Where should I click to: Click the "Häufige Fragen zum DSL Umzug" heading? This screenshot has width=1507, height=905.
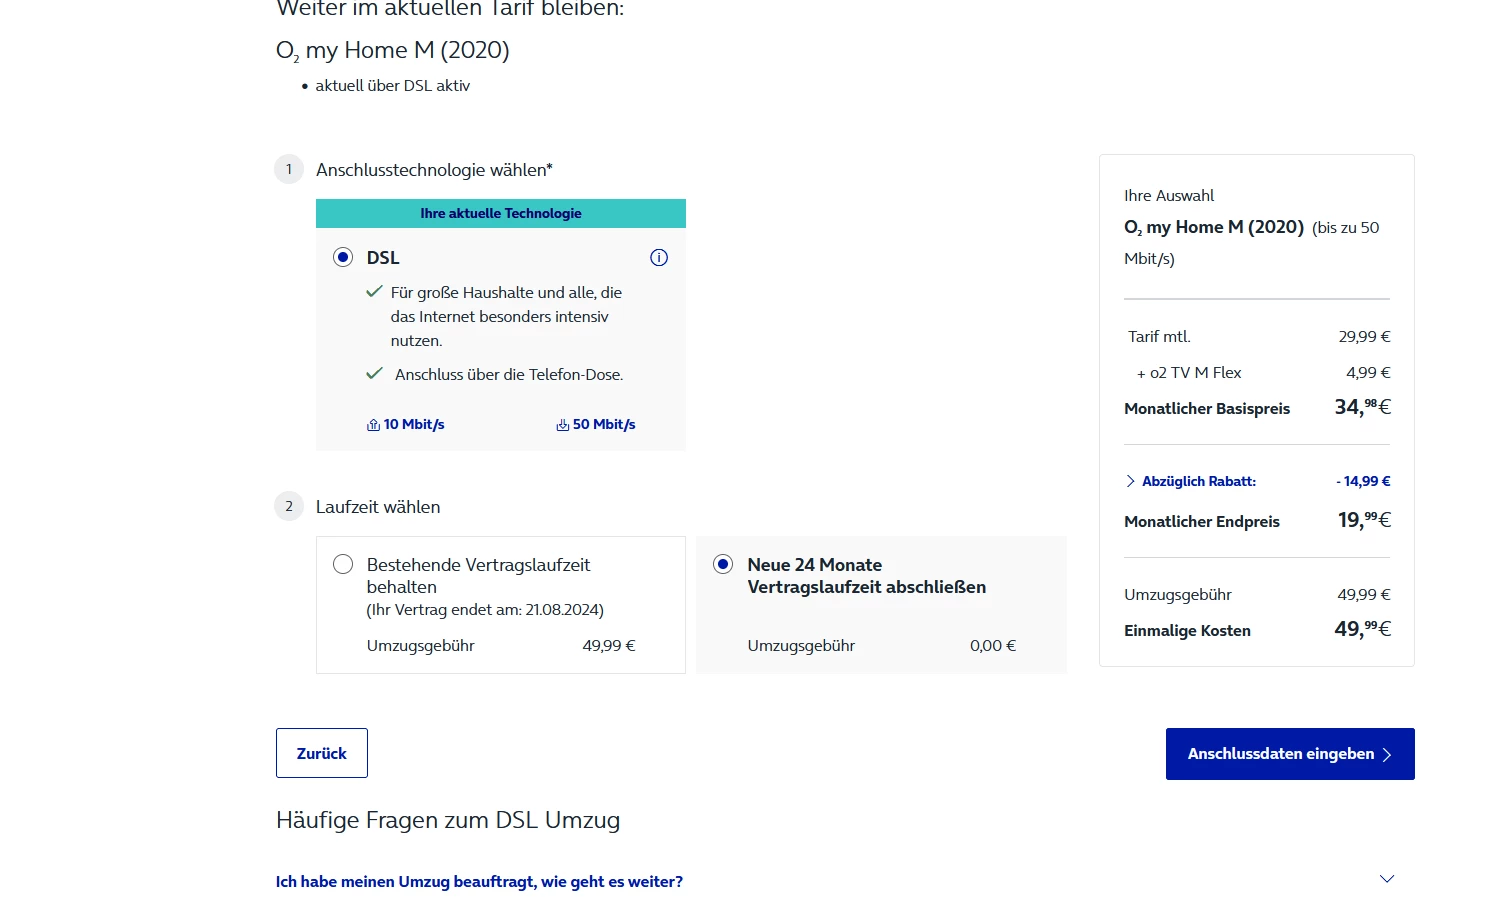(448, 820)
